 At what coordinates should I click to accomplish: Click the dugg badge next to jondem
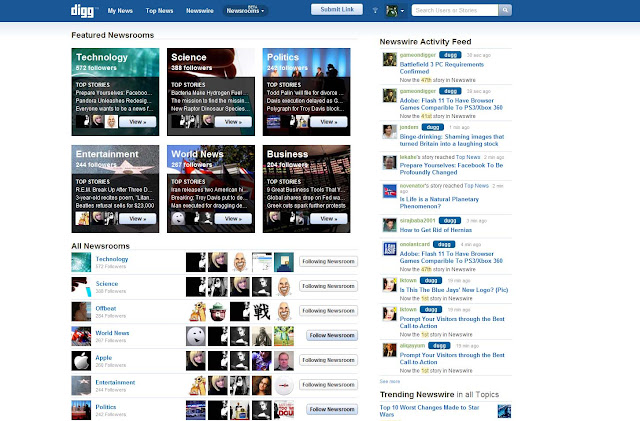[433, 127]
